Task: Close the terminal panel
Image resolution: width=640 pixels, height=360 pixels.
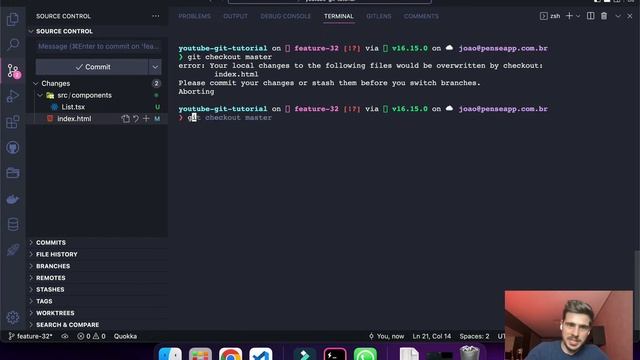Action: (629, 16)
